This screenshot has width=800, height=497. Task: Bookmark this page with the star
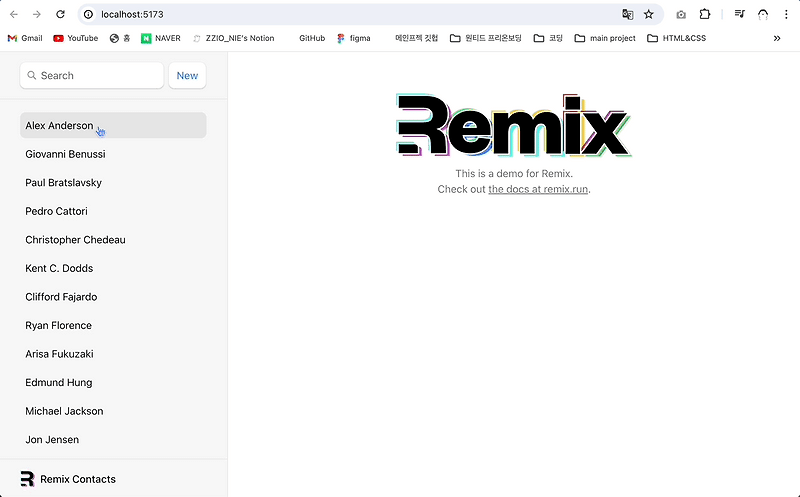pos(648,14)
